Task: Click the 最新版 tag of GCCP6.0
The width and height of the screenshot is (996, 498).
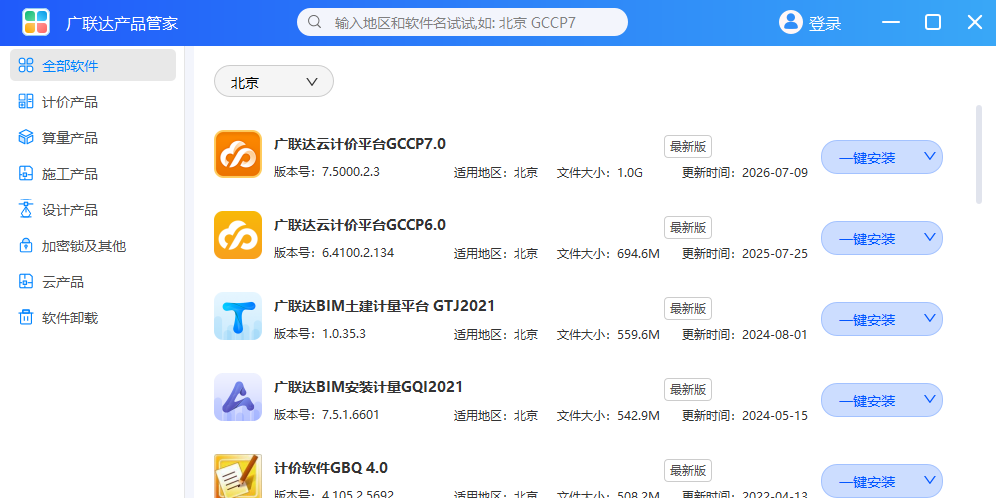Action: [x=688, y=227]
